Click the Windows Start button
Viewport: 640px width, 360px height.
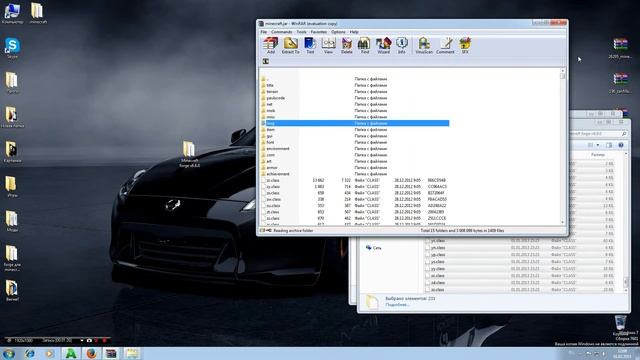[9, 353]
